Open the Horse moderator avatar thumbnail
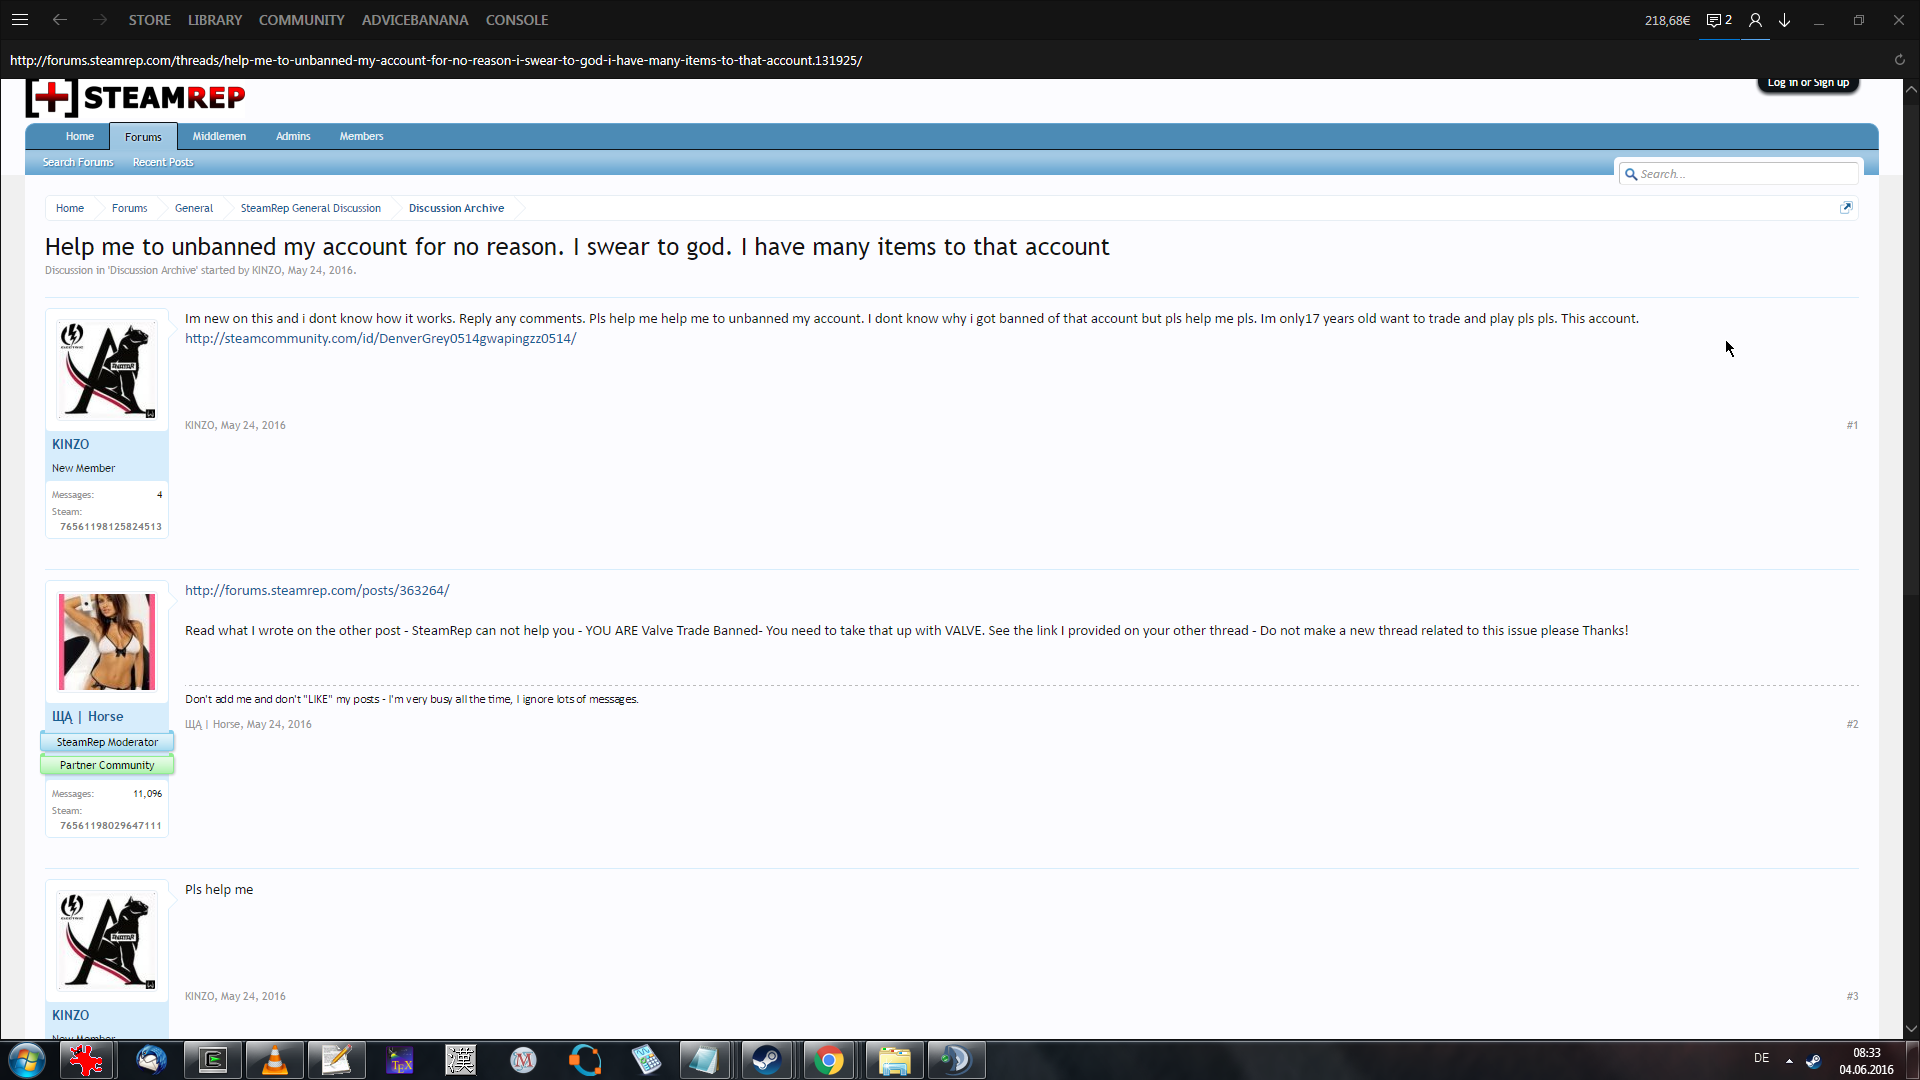Image resolution: width=1920 pixels, height=1080 pixels. tap(107, 642)
